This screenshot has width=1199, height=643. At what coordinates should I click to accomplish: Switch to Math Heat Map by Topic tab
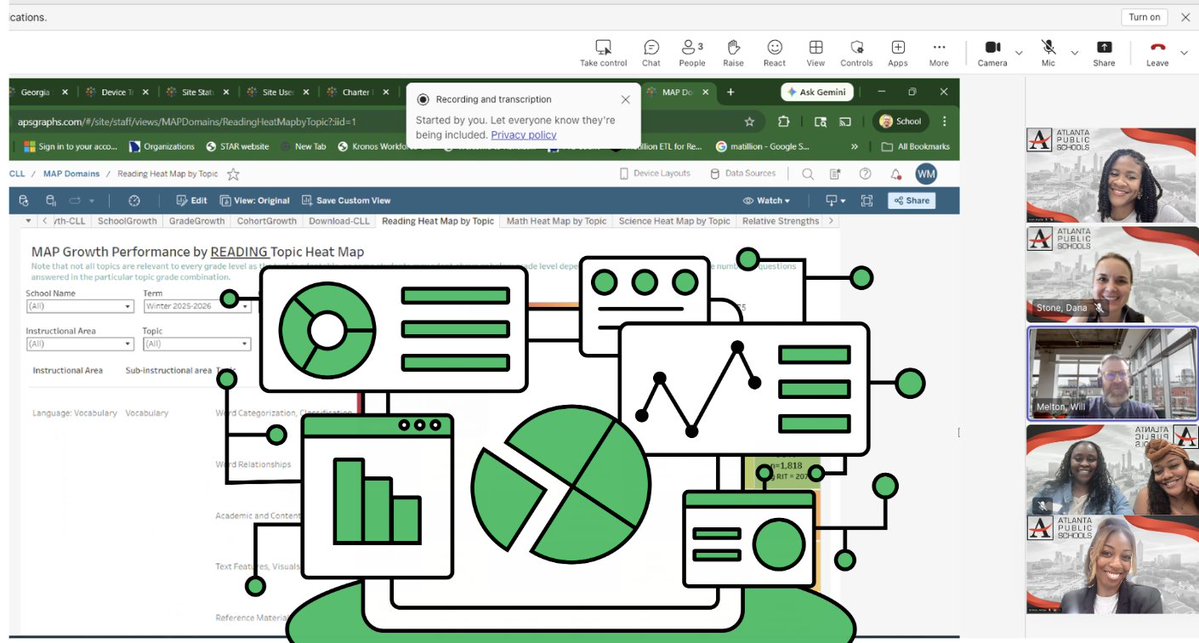coord(556,221)
